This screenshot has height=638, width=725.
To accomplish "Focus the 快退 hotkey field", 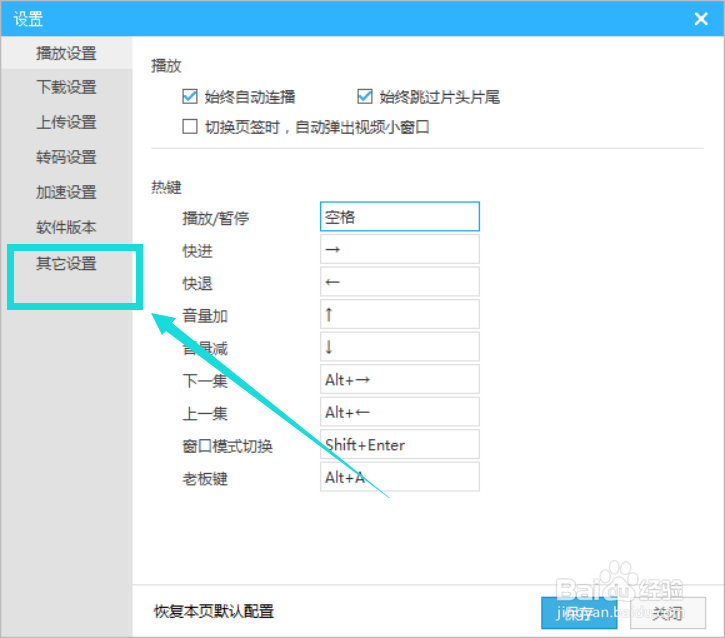I will pyautogui.click(x=400, y=282).
